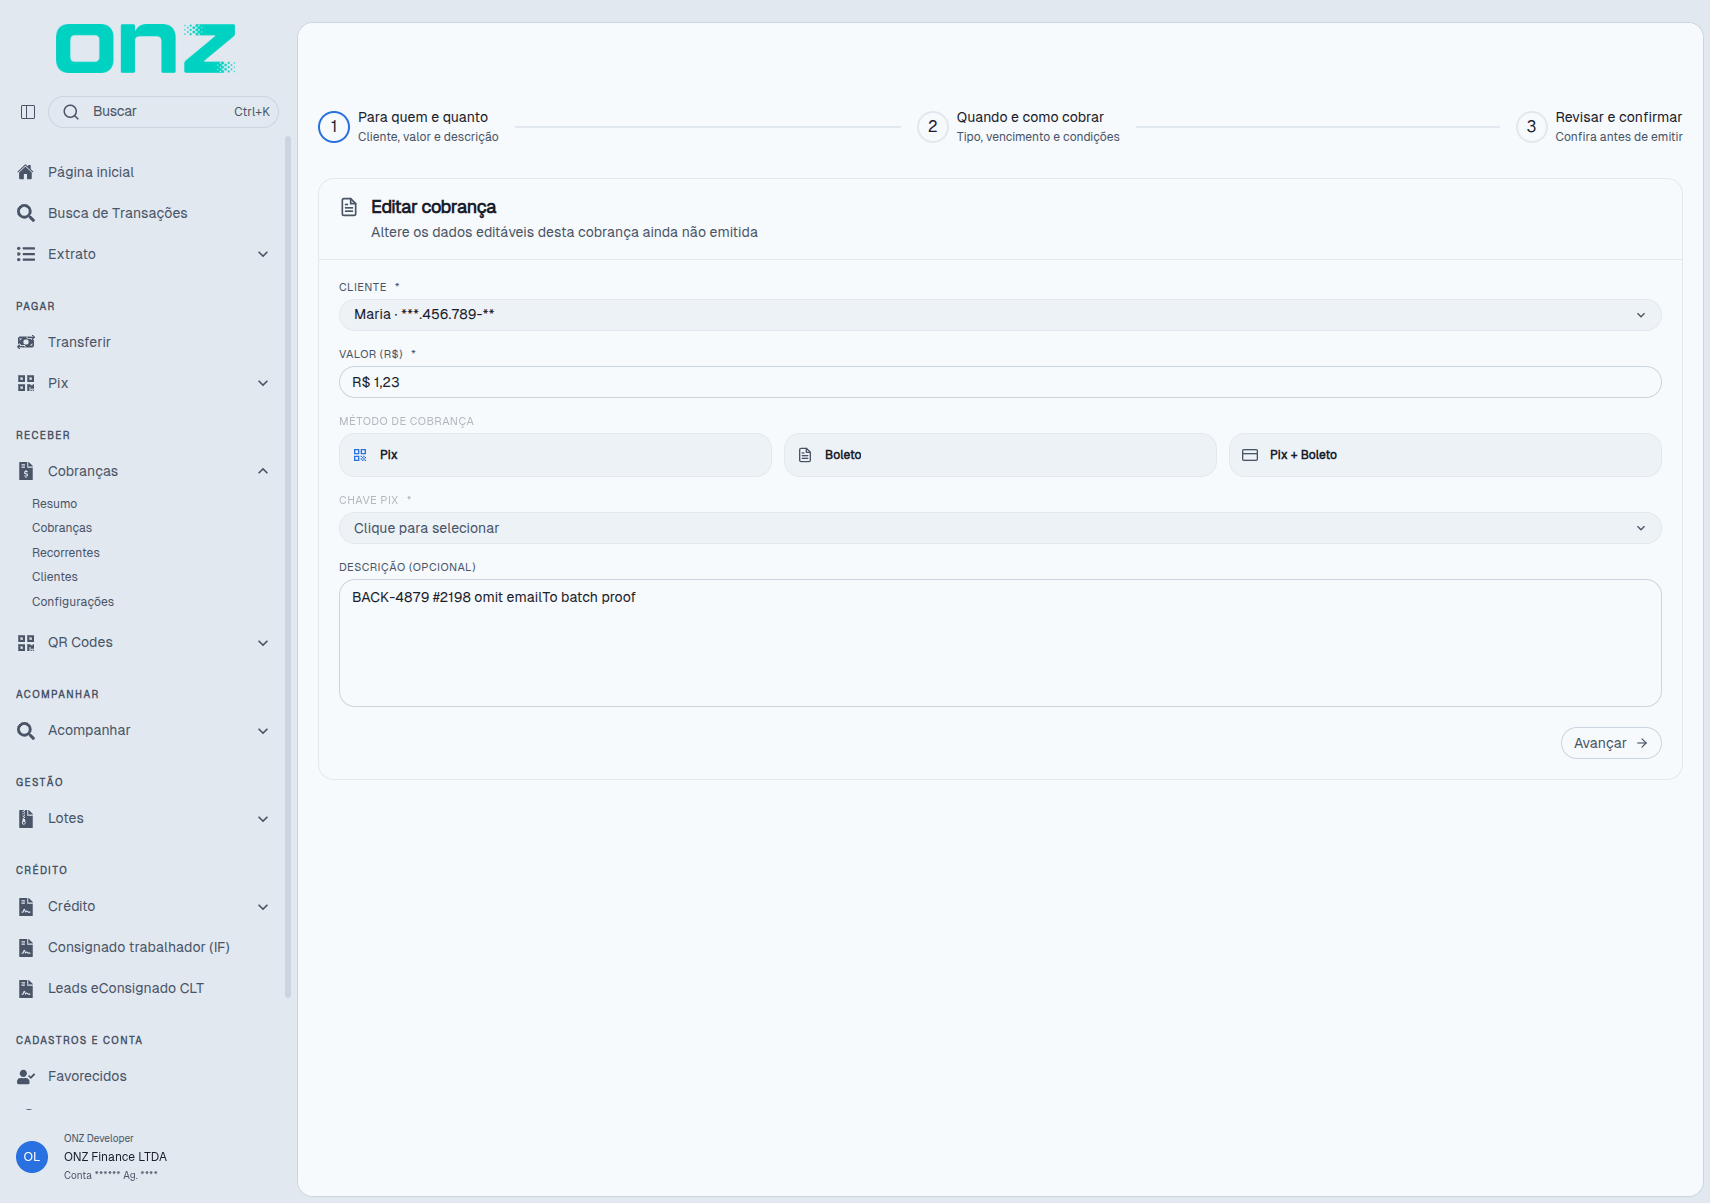Click the ONZ logo
This screenshot has height=1203, width=1710.
click(146, 49)
